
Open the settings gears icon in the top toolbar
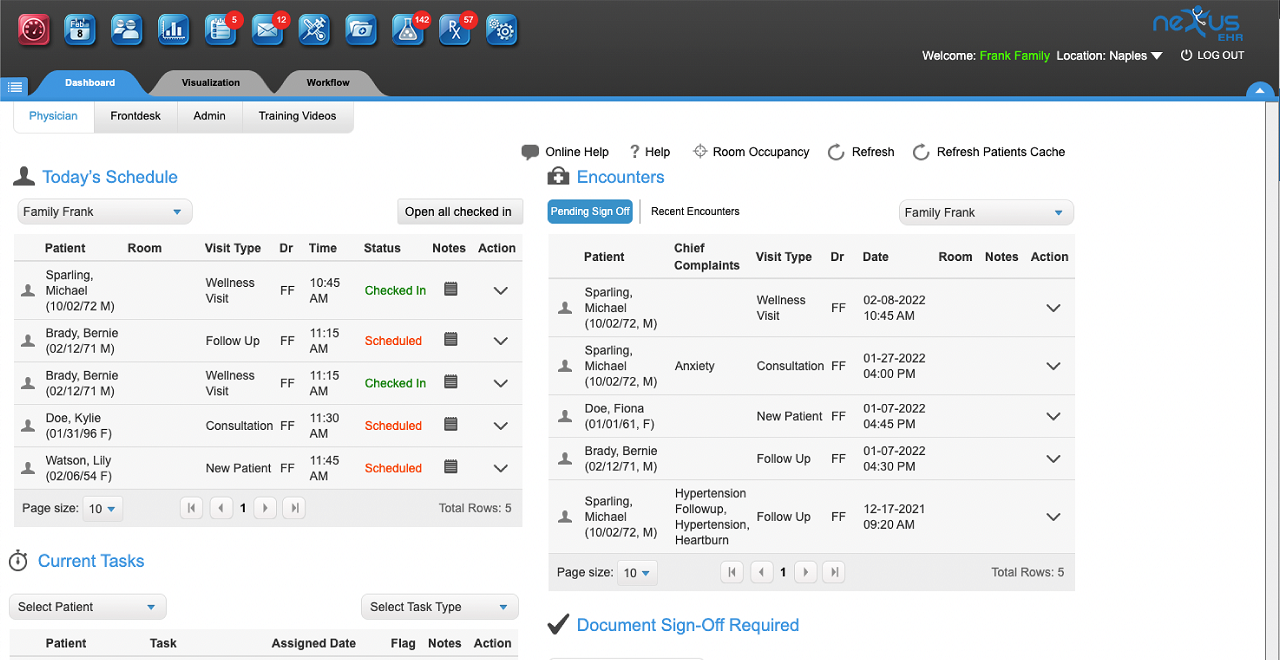point(501,30)
